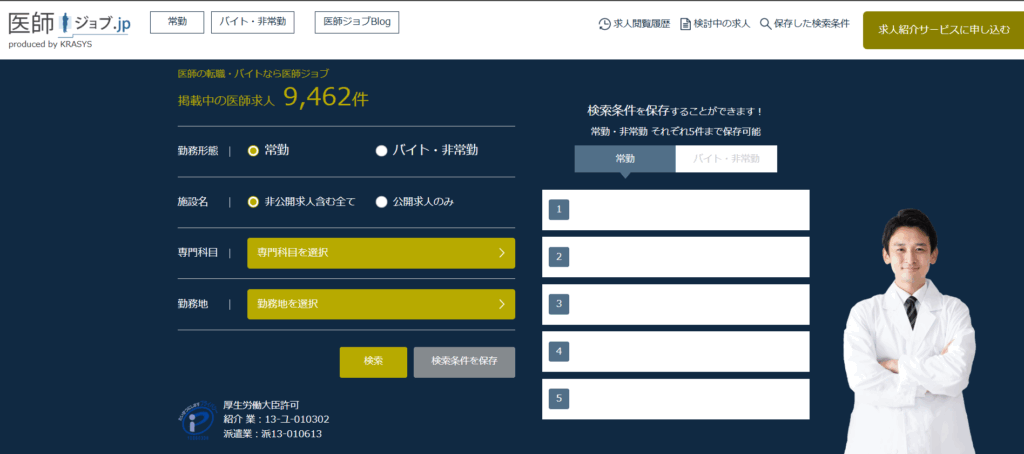Click saved condition number 3 badge
This screenshot has height=454, width=1024.
click(x=559, y=304)
